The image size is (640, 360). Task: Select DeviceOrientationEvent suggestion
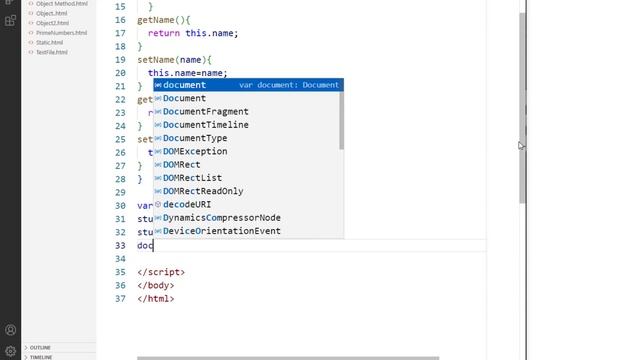248,231
